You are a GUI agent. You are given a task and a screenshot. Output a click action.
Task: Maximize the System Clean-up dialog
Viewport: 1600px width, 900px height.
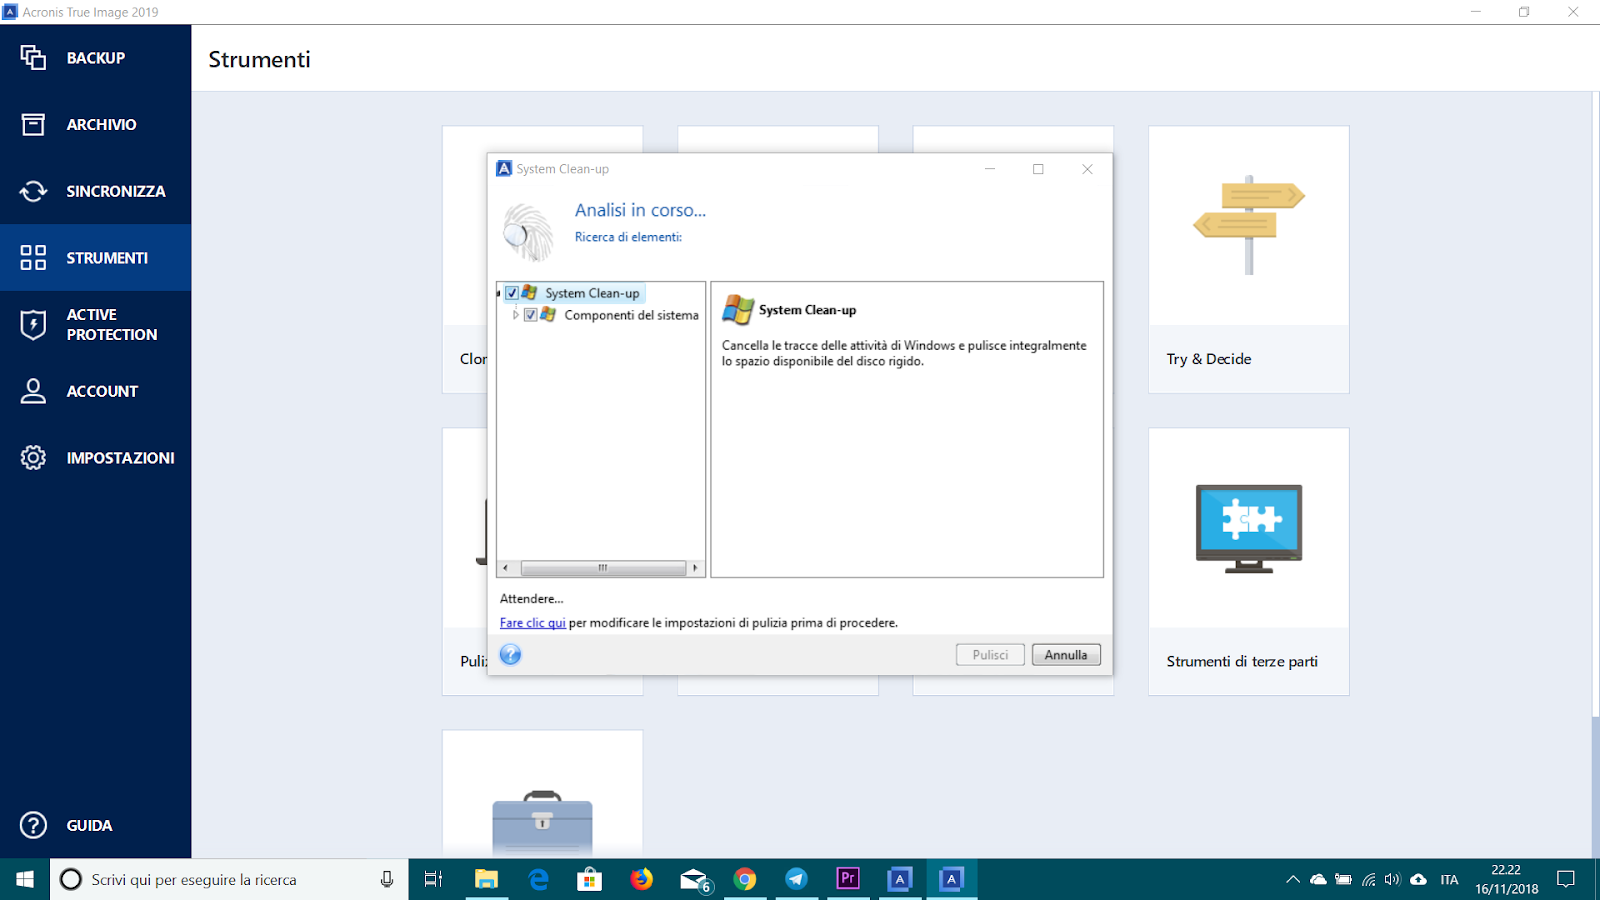pos(1038,169)
